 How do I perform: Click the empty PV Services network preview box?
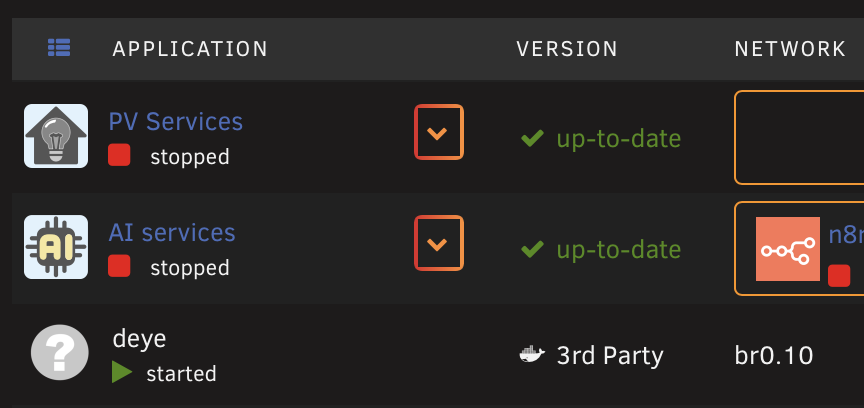(800, 137)
